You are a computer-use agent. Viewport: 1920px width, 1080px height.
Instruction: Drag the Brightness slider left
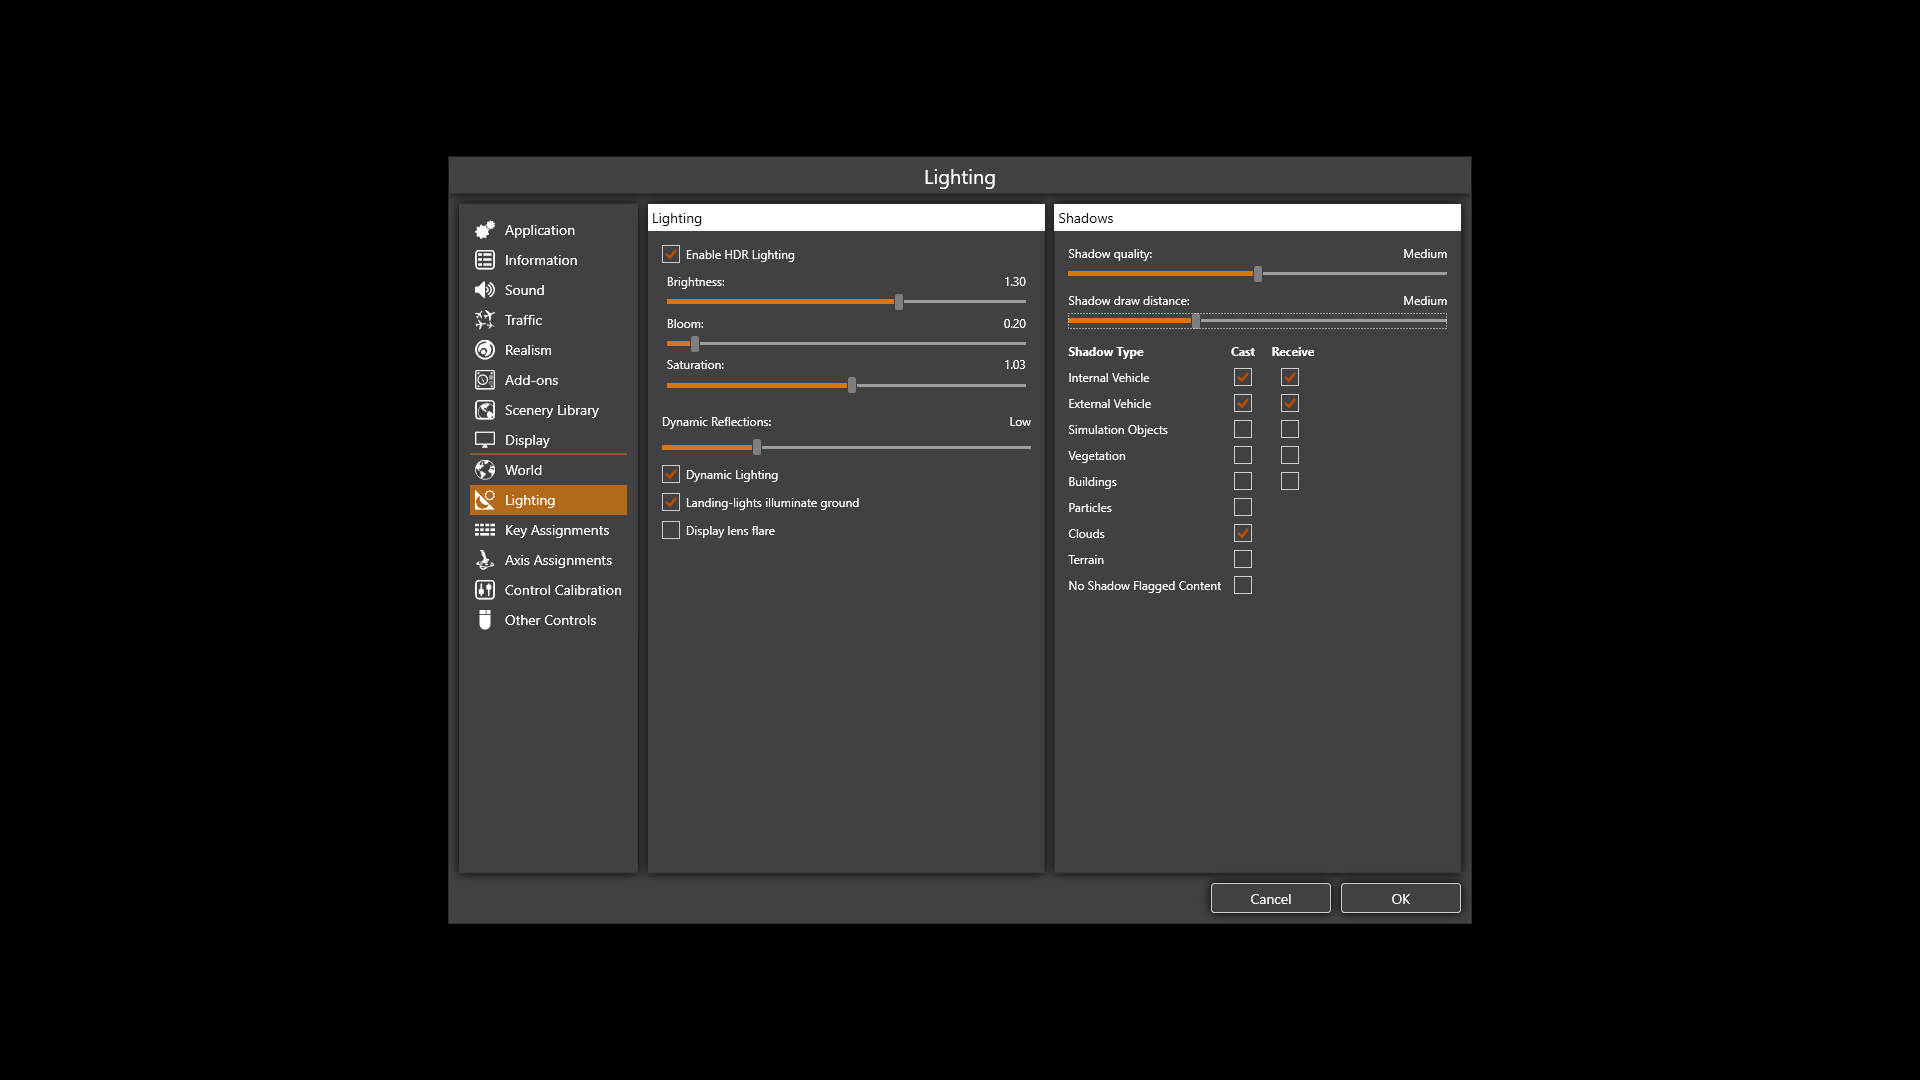[x=899, y=301]
